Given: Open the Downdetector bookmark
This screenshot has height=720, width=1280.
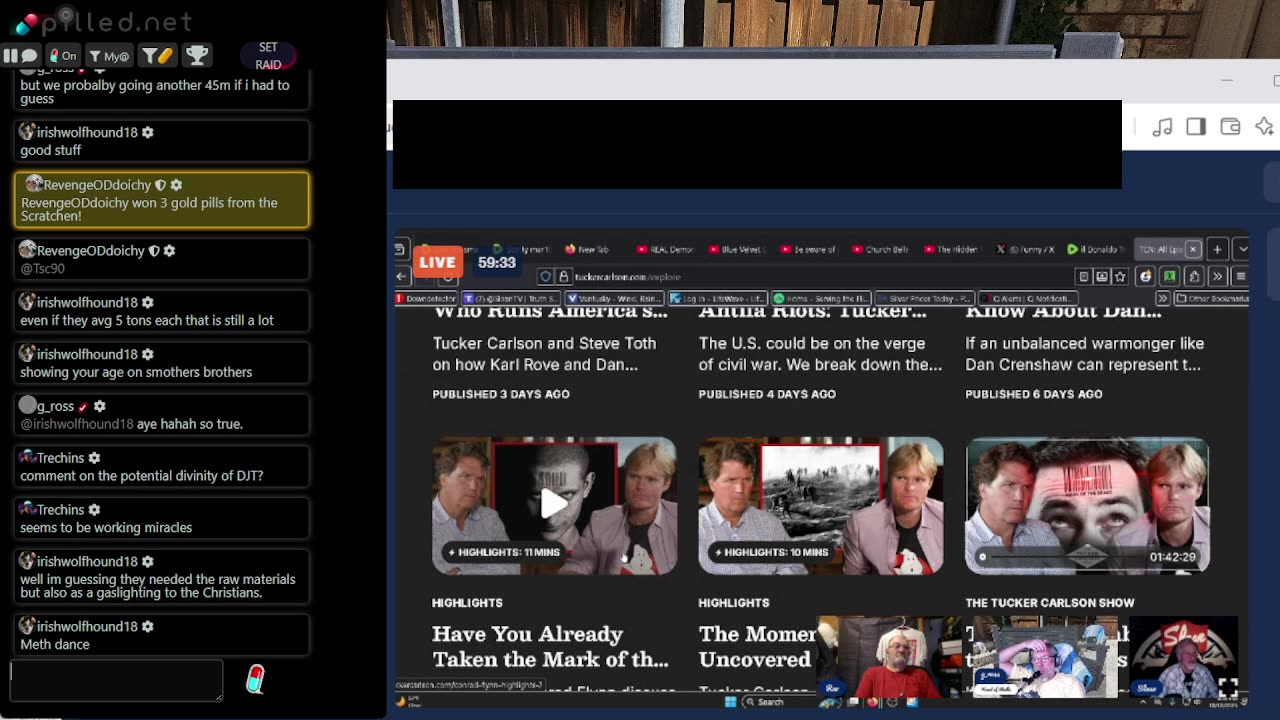Looking at the screenshot, I should (427, 298).
